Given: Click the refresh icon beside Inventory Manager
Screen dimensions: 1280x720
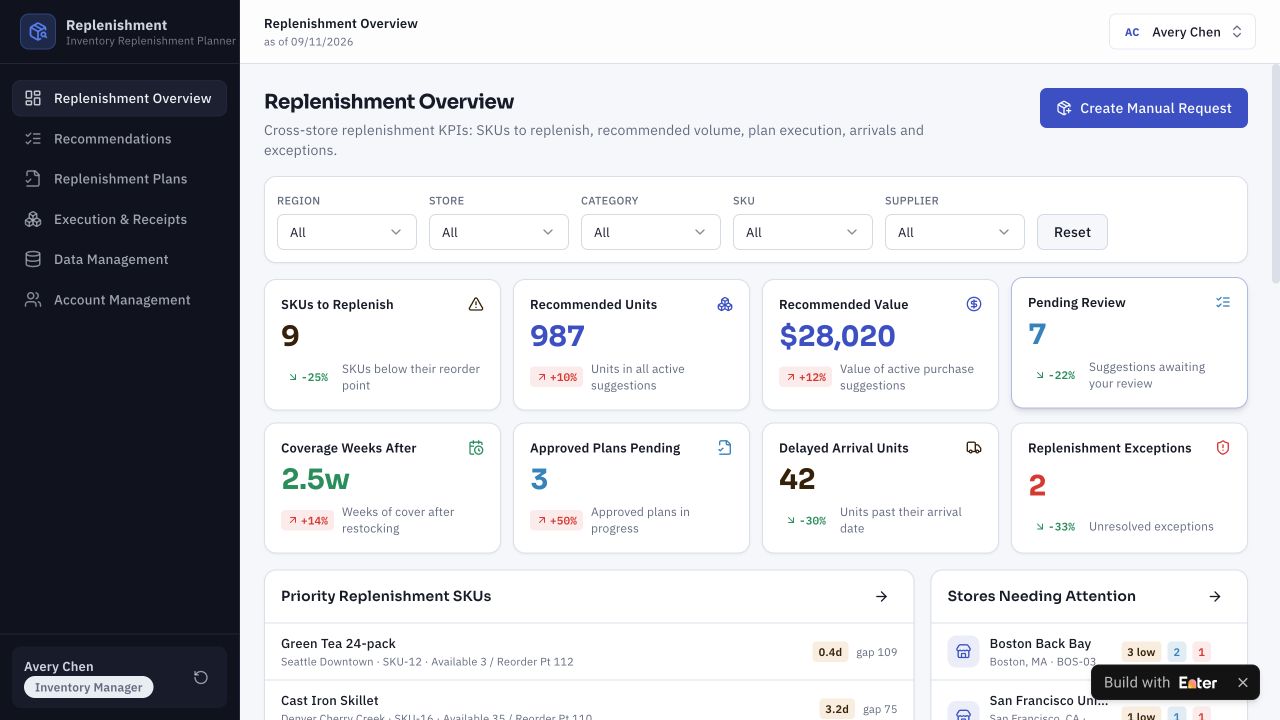Looking at the screenshot, I should pyautogui.click(x=201, y=678).
